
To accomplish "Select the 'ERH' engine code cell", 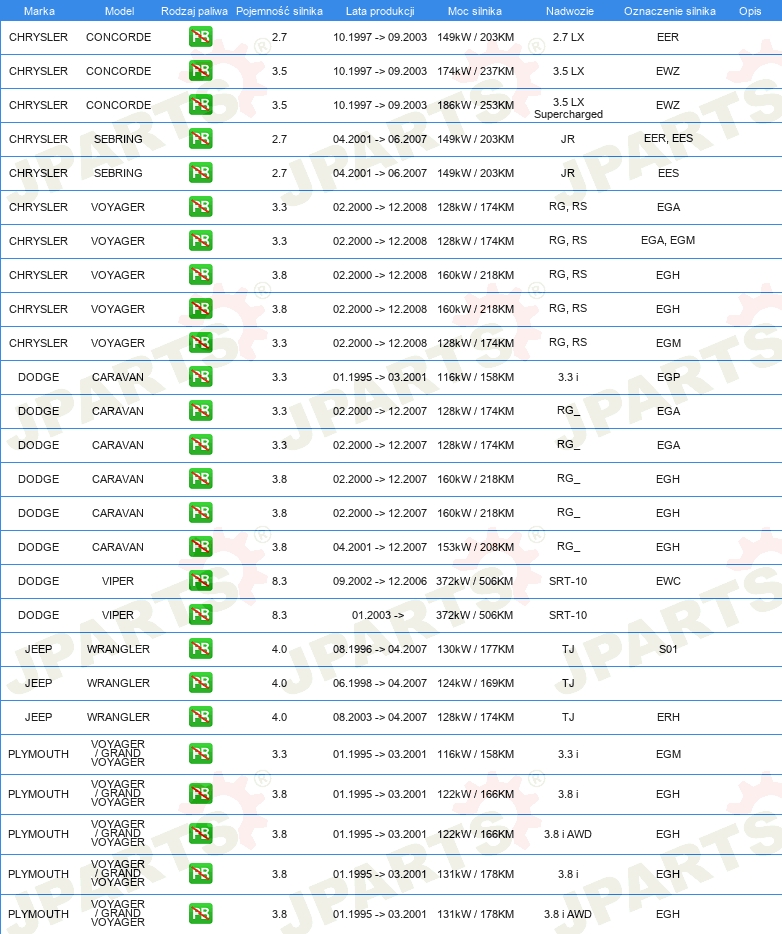I will coord(668,717).
